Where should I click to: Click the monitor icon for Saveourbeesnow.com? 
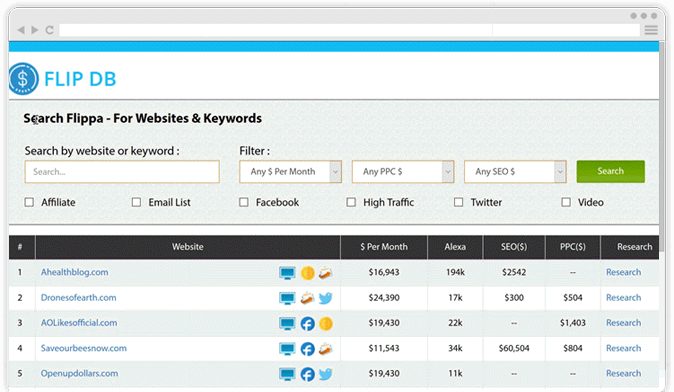click(x=287, y=349)
